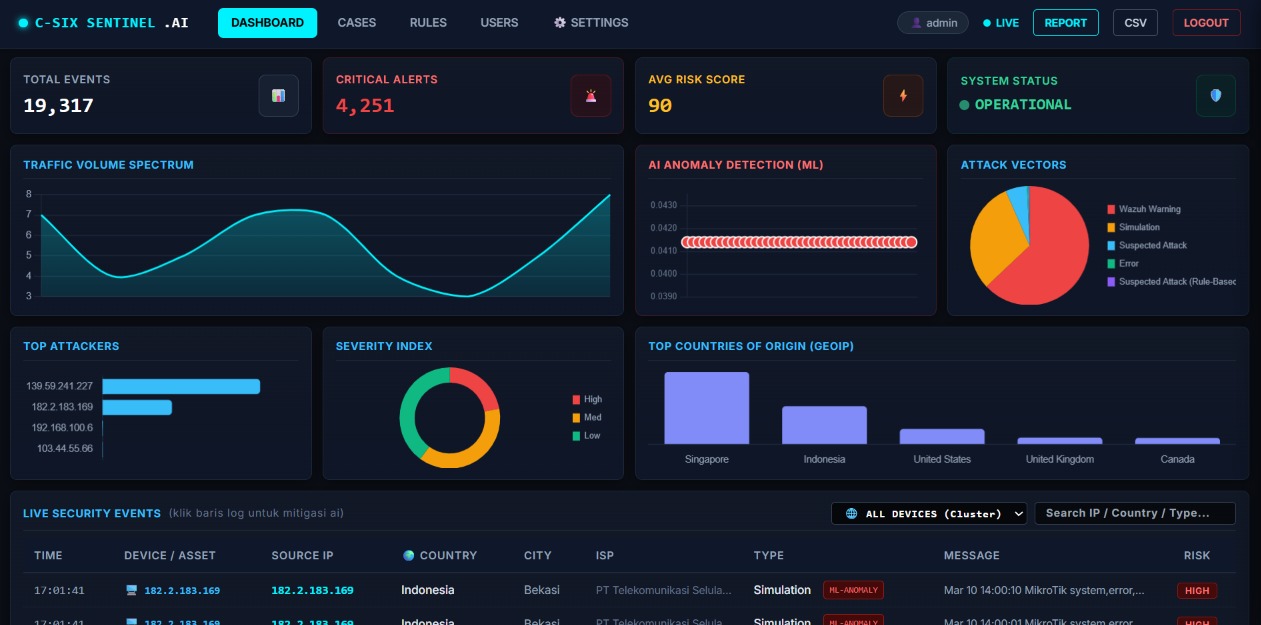
Task: Click the Time column header
Action: (x=48, y=555)
